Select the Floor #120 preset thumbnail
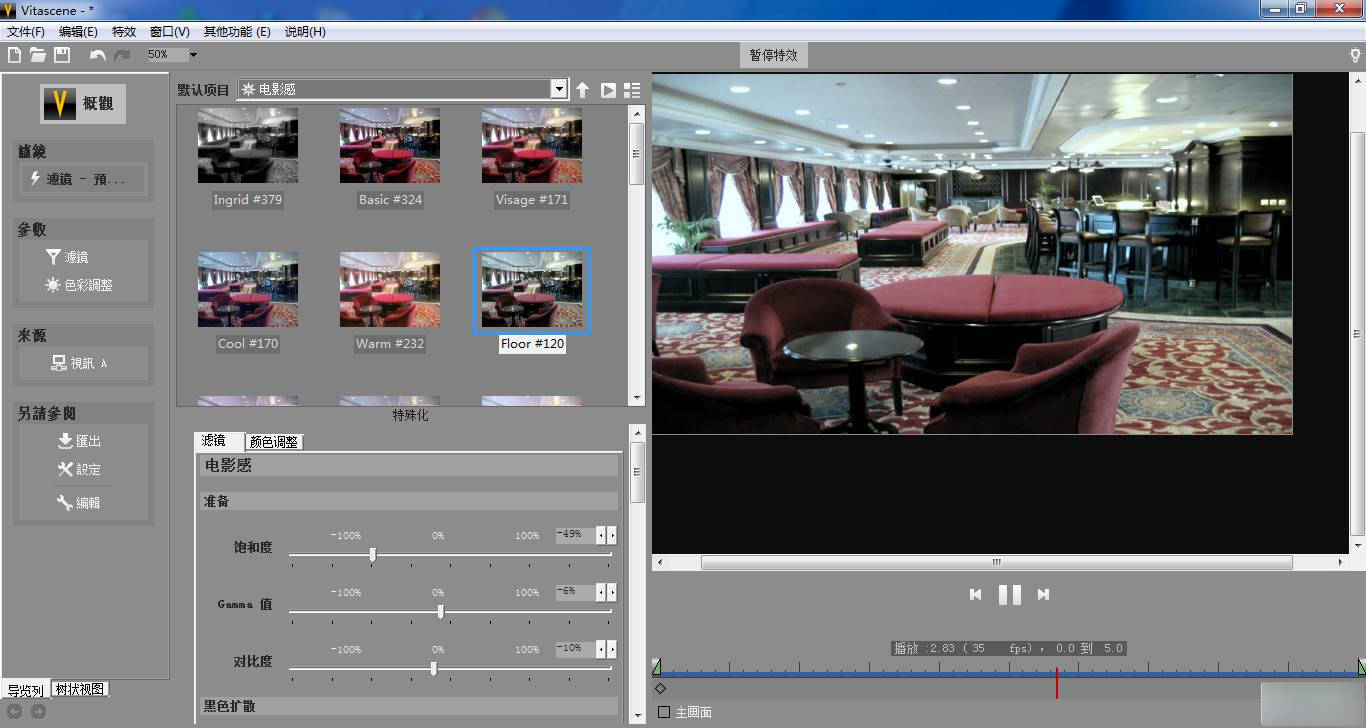 coord(531,290)
